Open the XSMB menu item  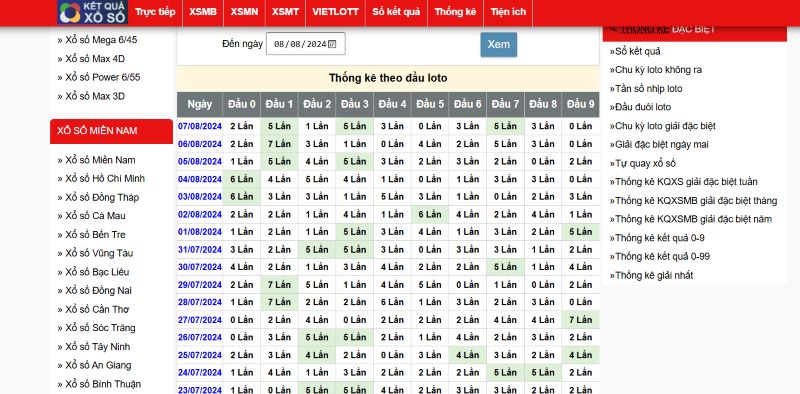coord(203,12)
